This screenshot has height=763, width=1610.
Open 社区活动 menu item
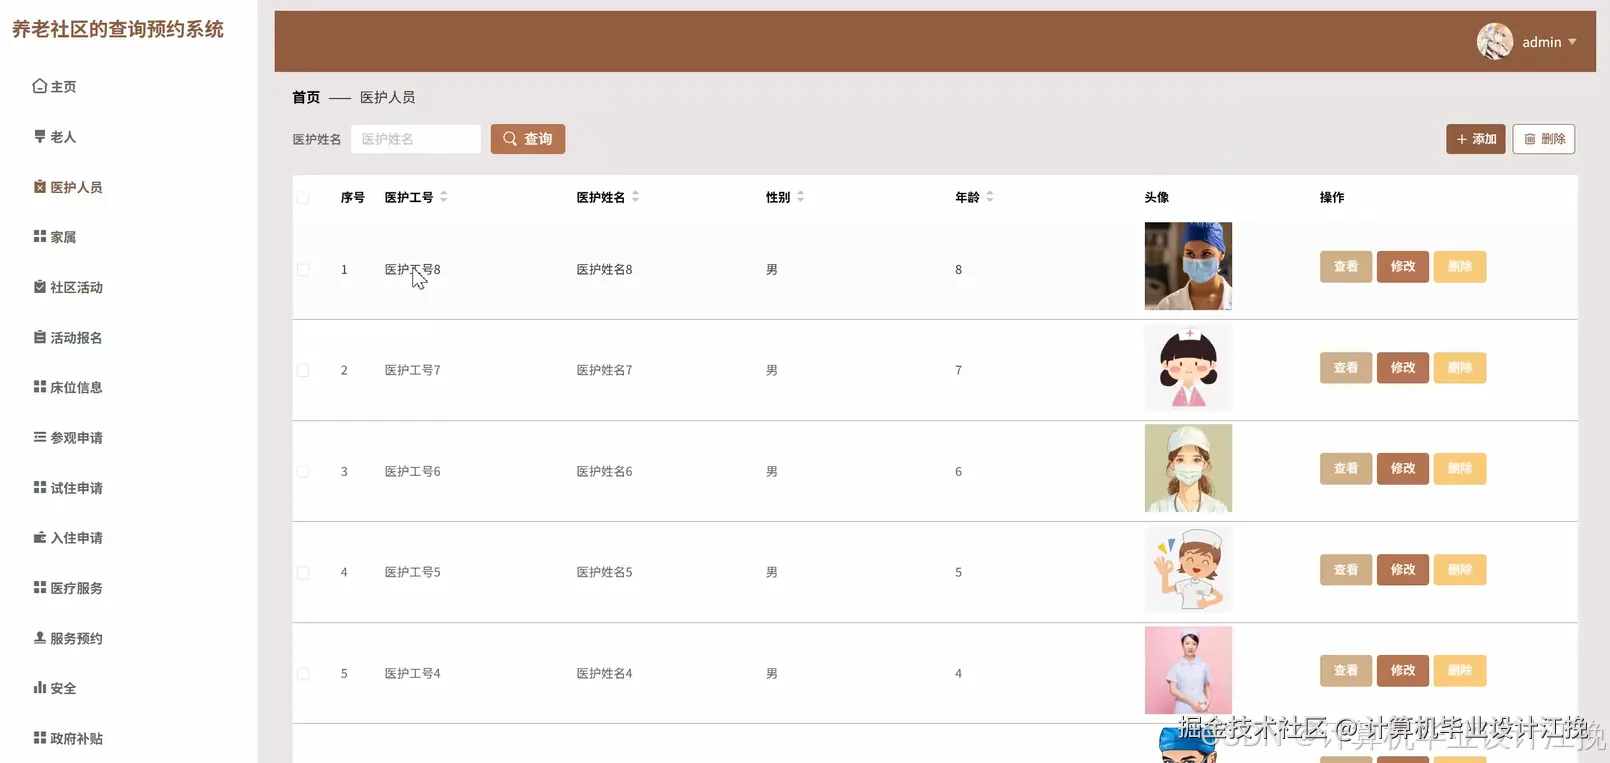pos(76,287)
